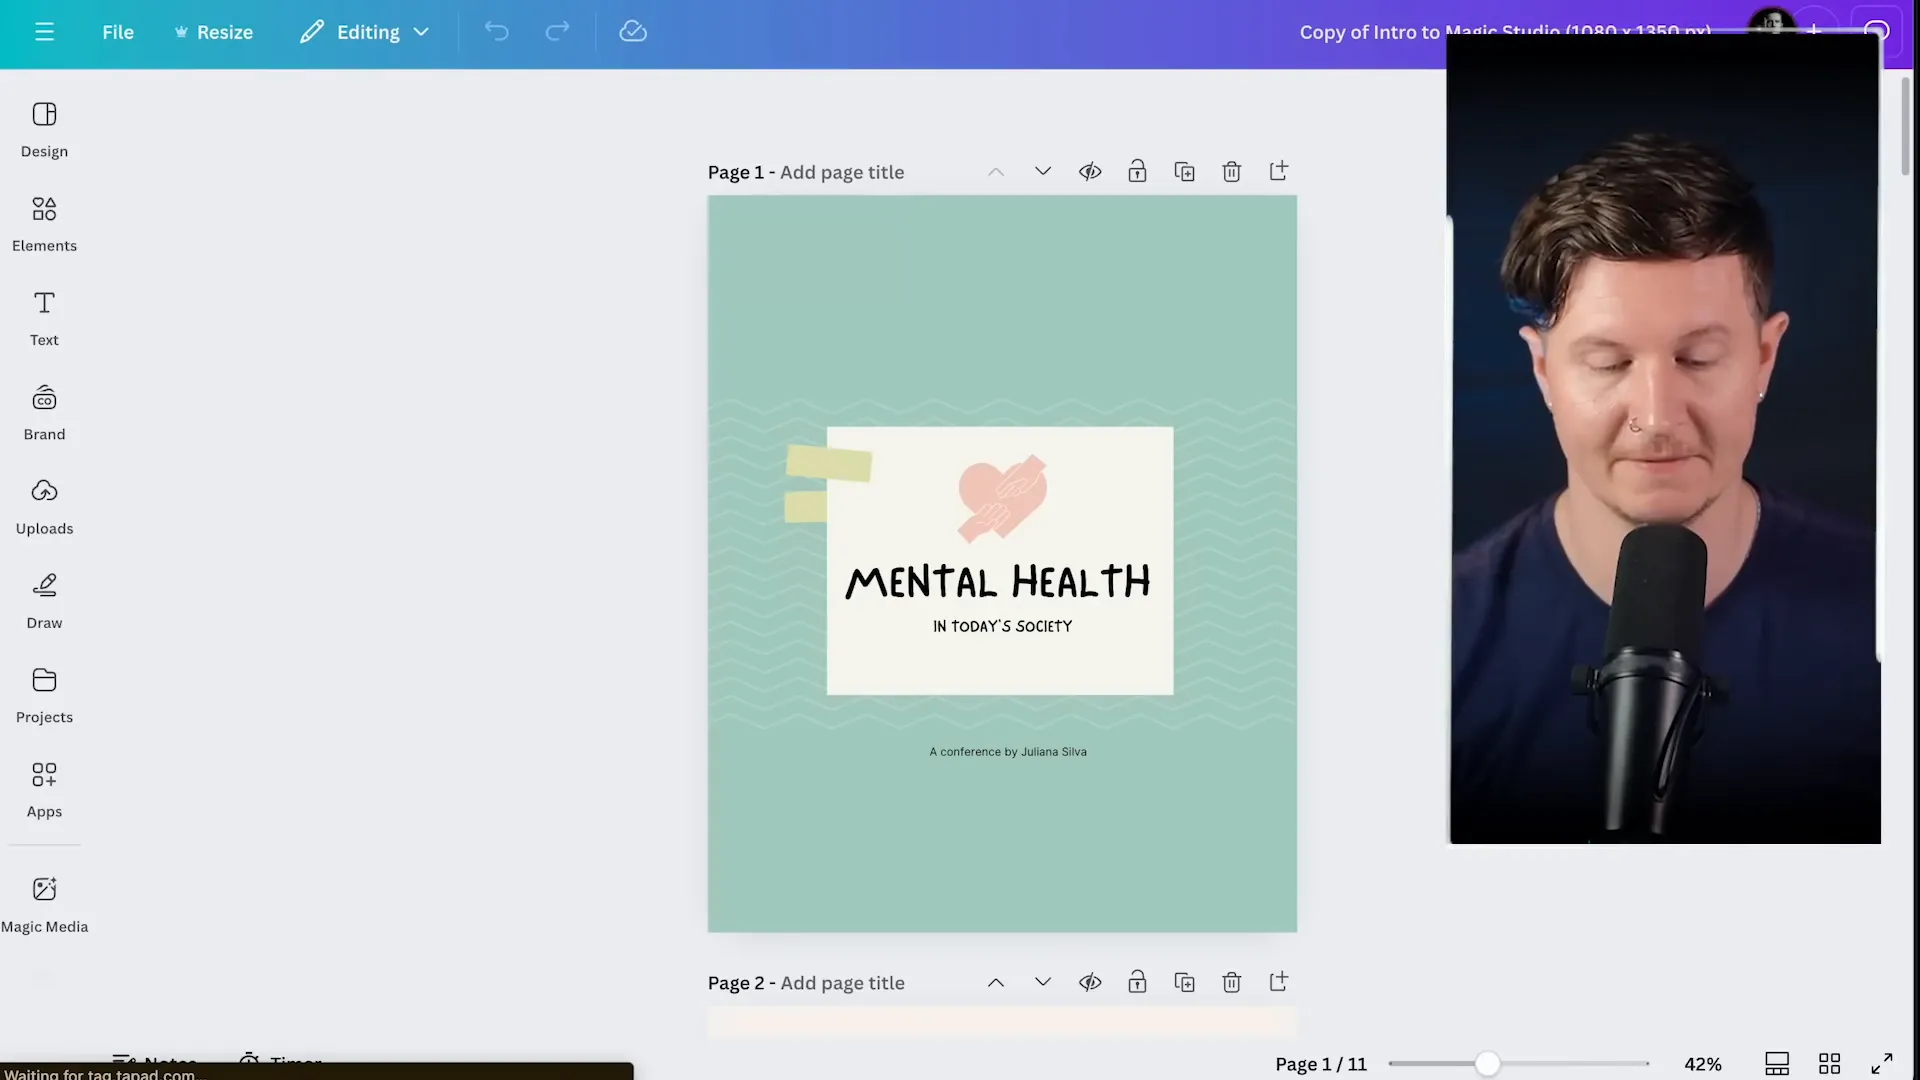The width and height of the screenshot is (1920, 1080).
Task: Open the Uploads panel
Action: pos(44,507)
